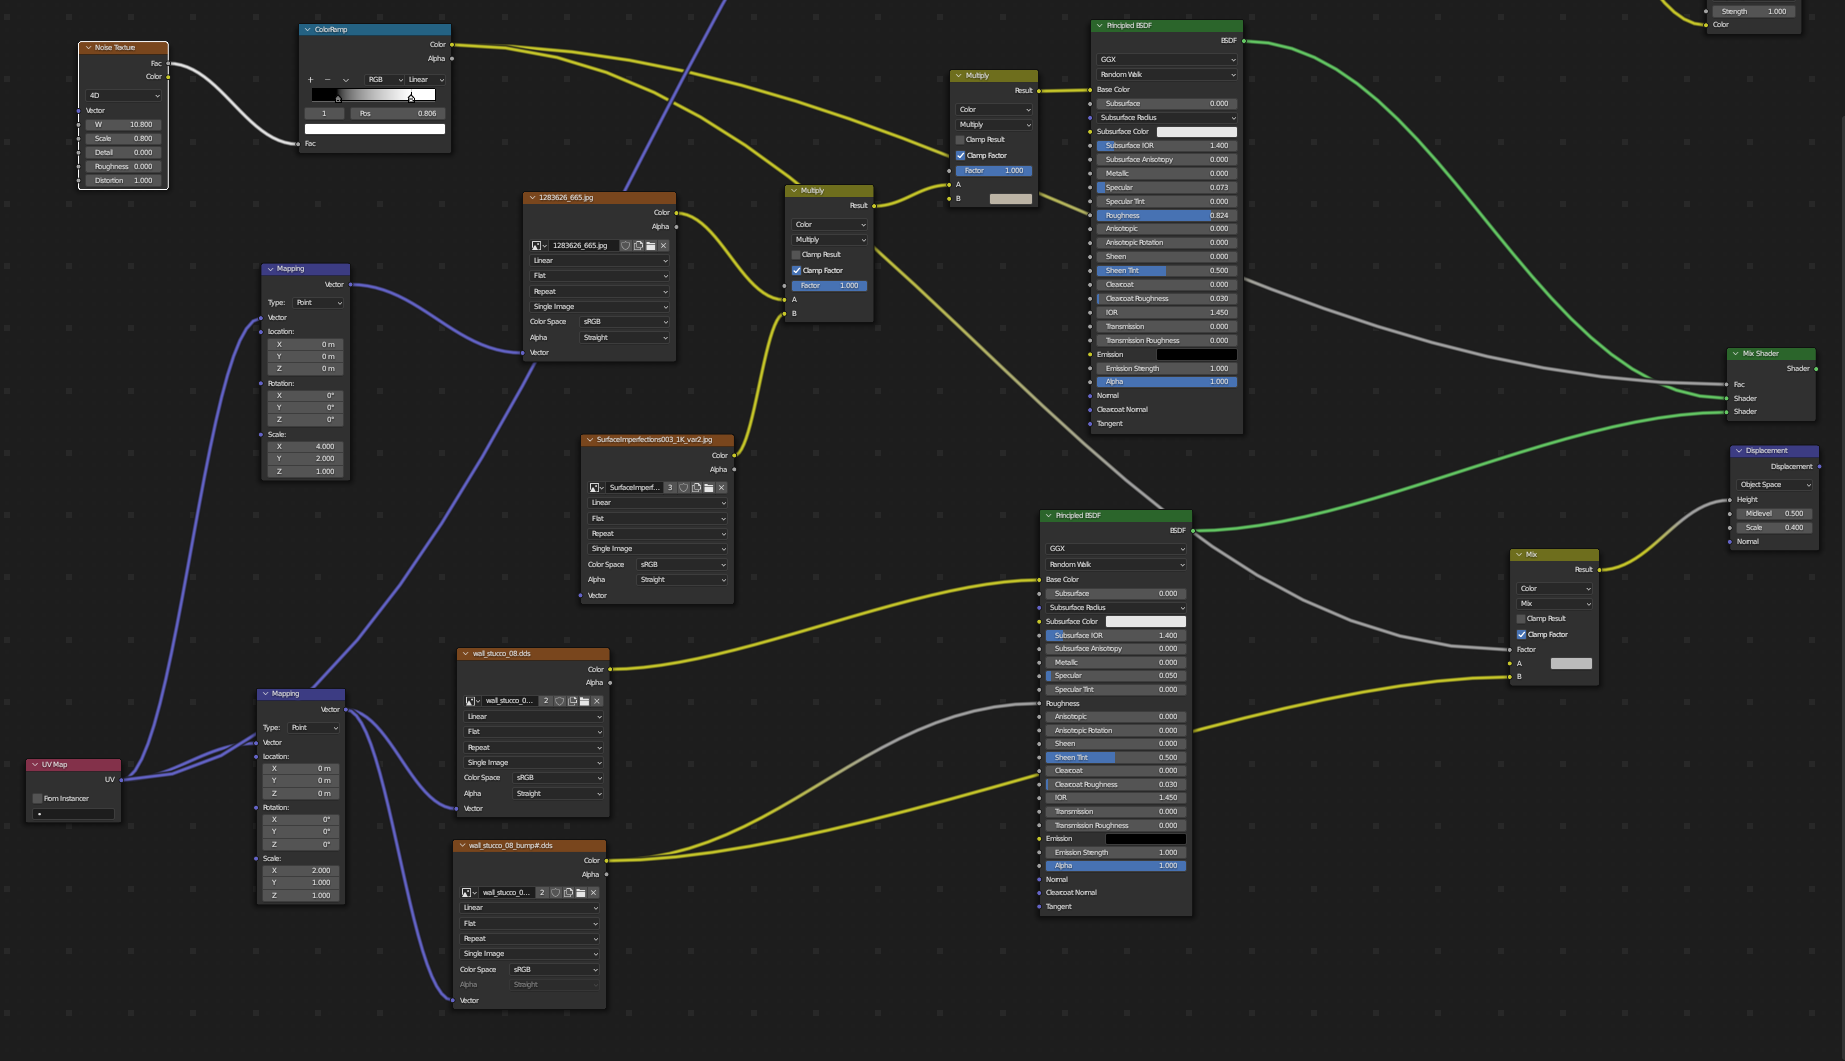
Task: Open the 4D dimensions dropdown in Noise Texture
Action: (124, 96)
